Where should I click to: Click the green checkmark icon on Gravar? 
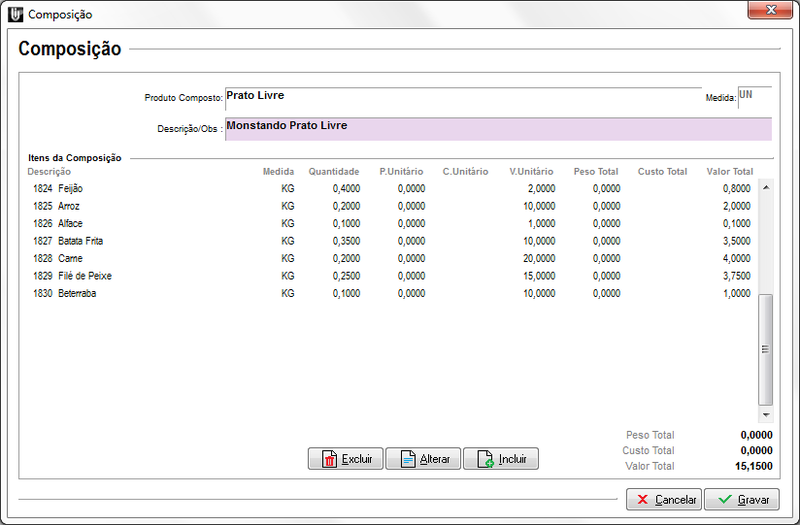click(724, 499)
